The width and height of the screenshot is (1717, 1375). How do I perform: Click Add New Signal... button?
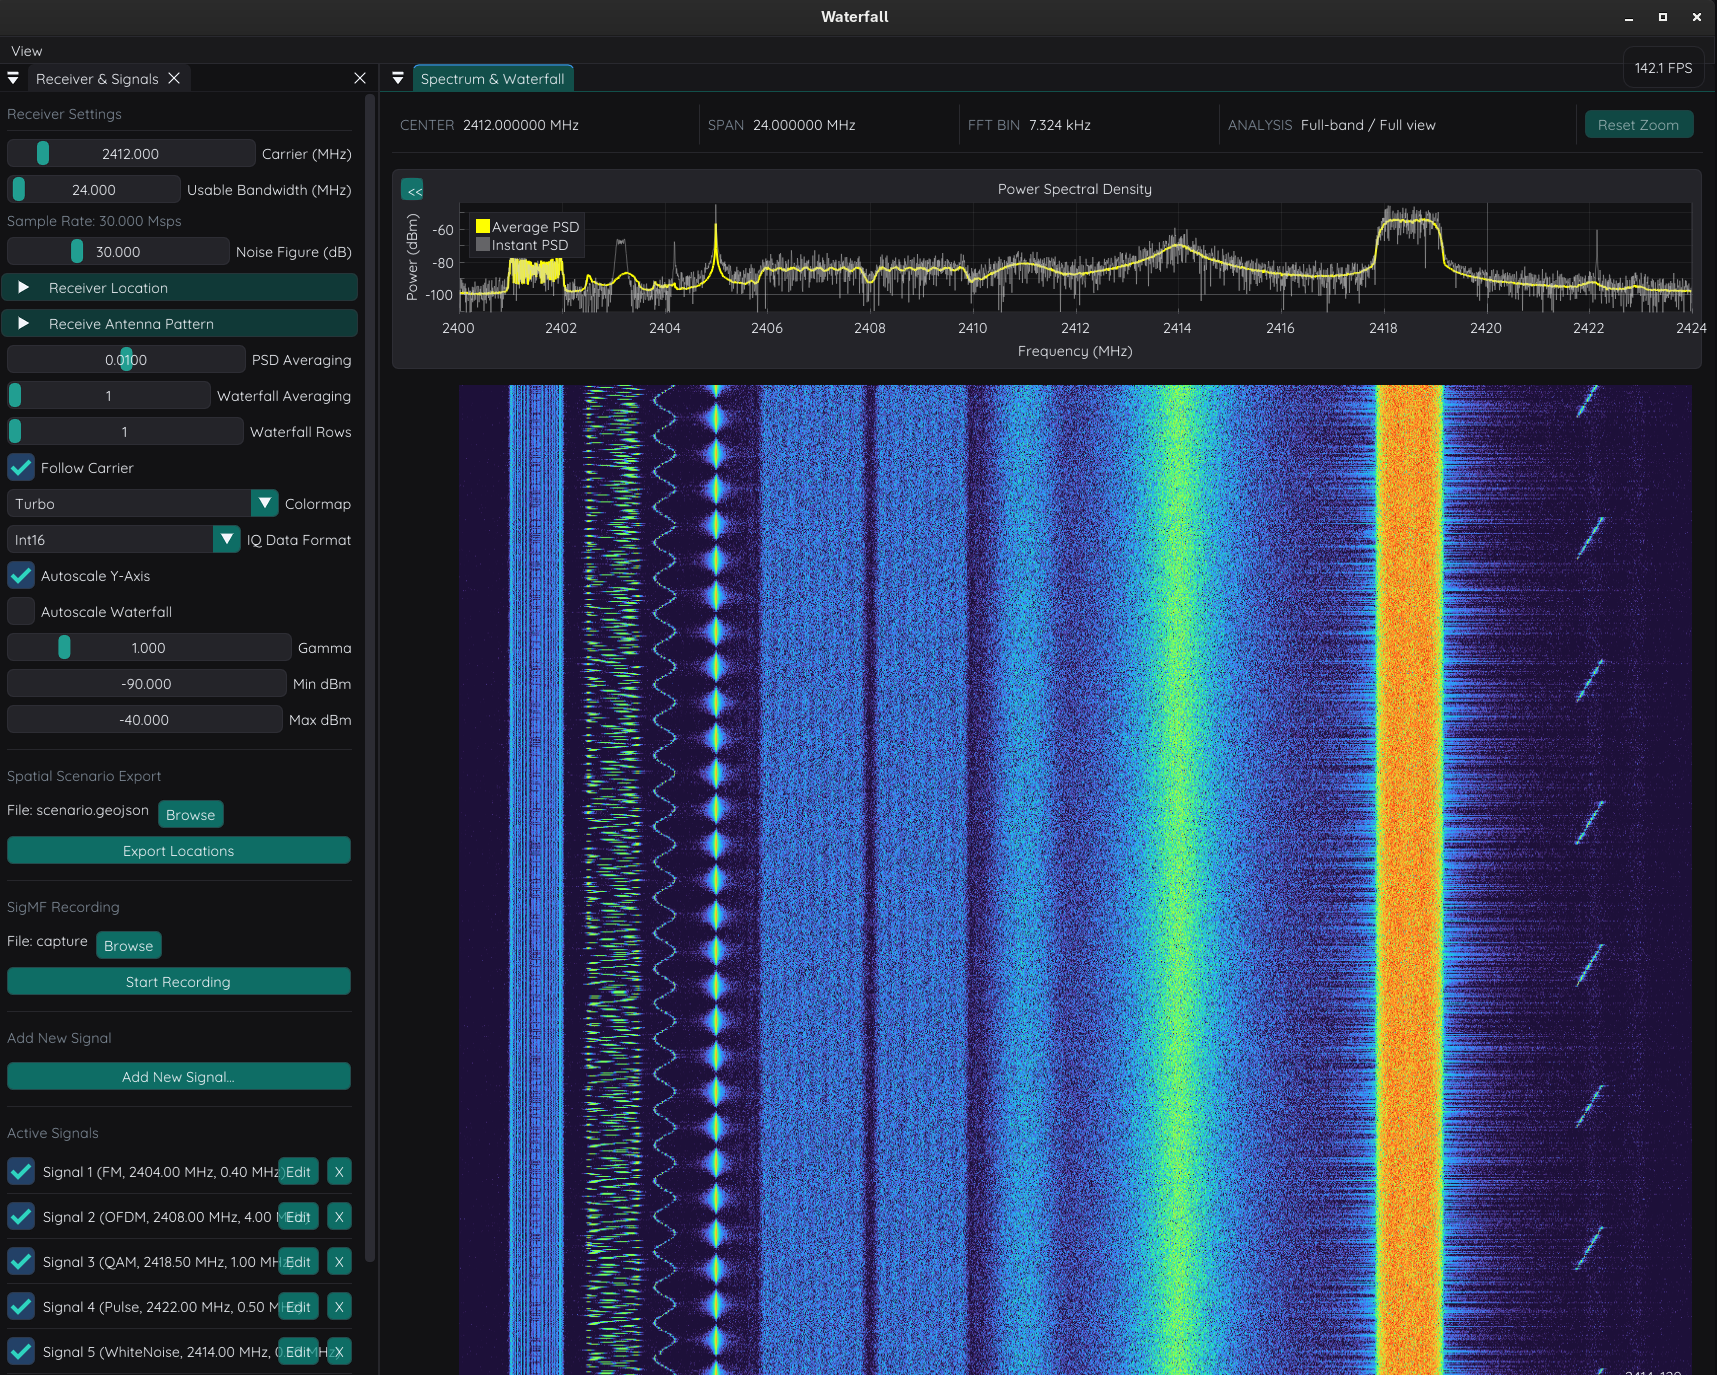pyautogui.click(x=179, y=1077)
